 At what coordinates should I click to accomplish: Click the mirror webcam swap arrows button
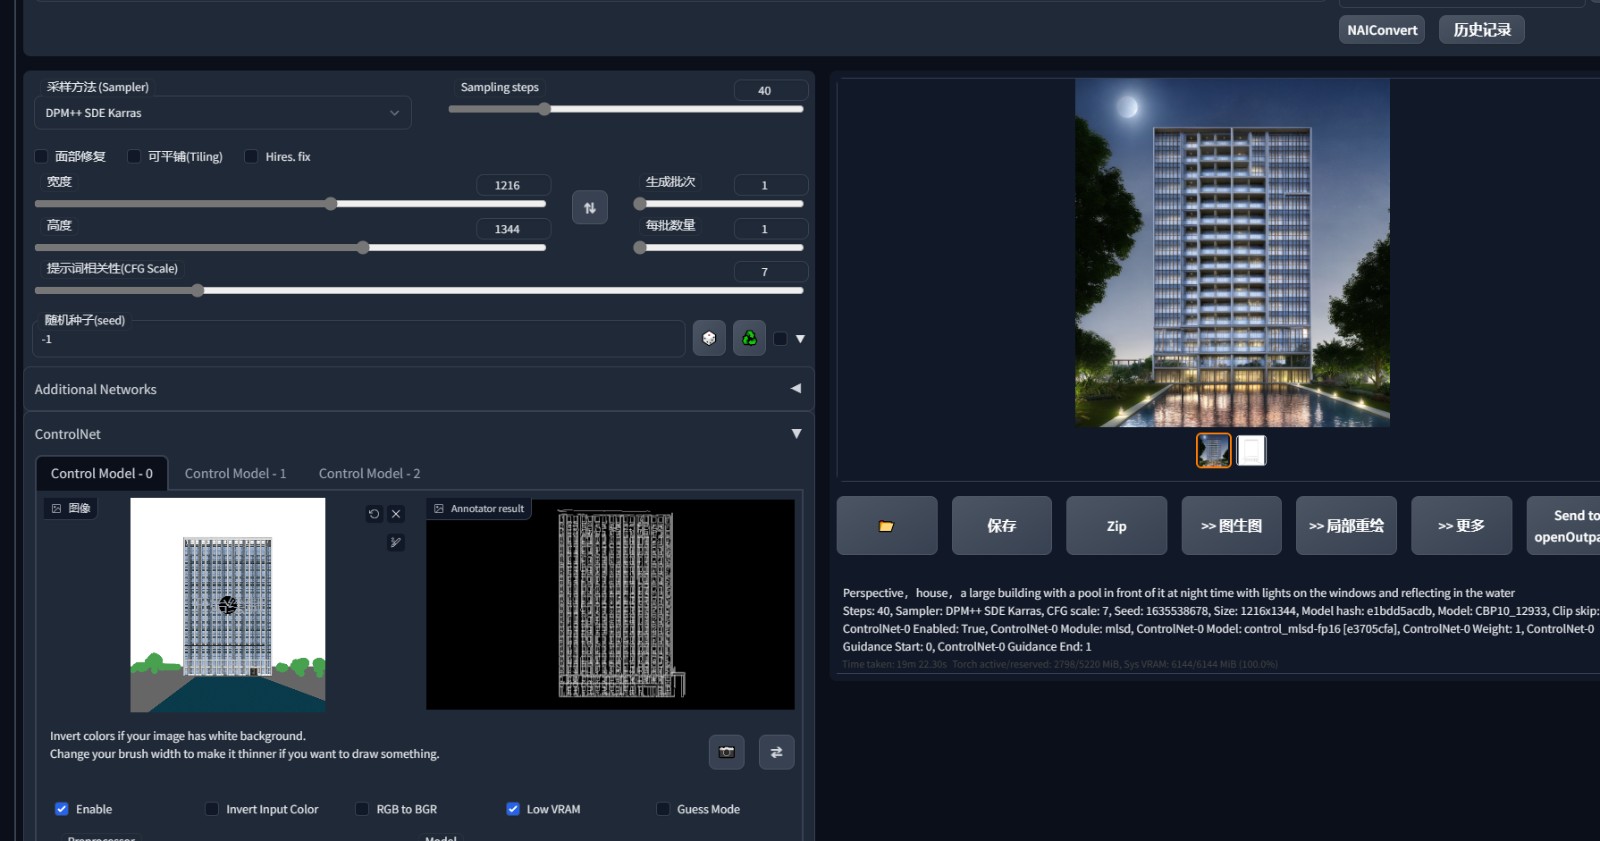(776, 752)
